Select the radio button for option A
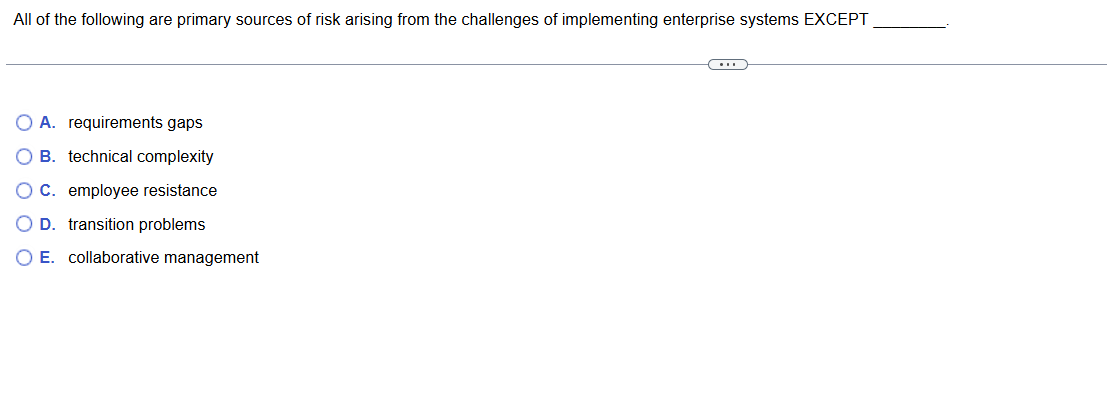 [24, 123]
